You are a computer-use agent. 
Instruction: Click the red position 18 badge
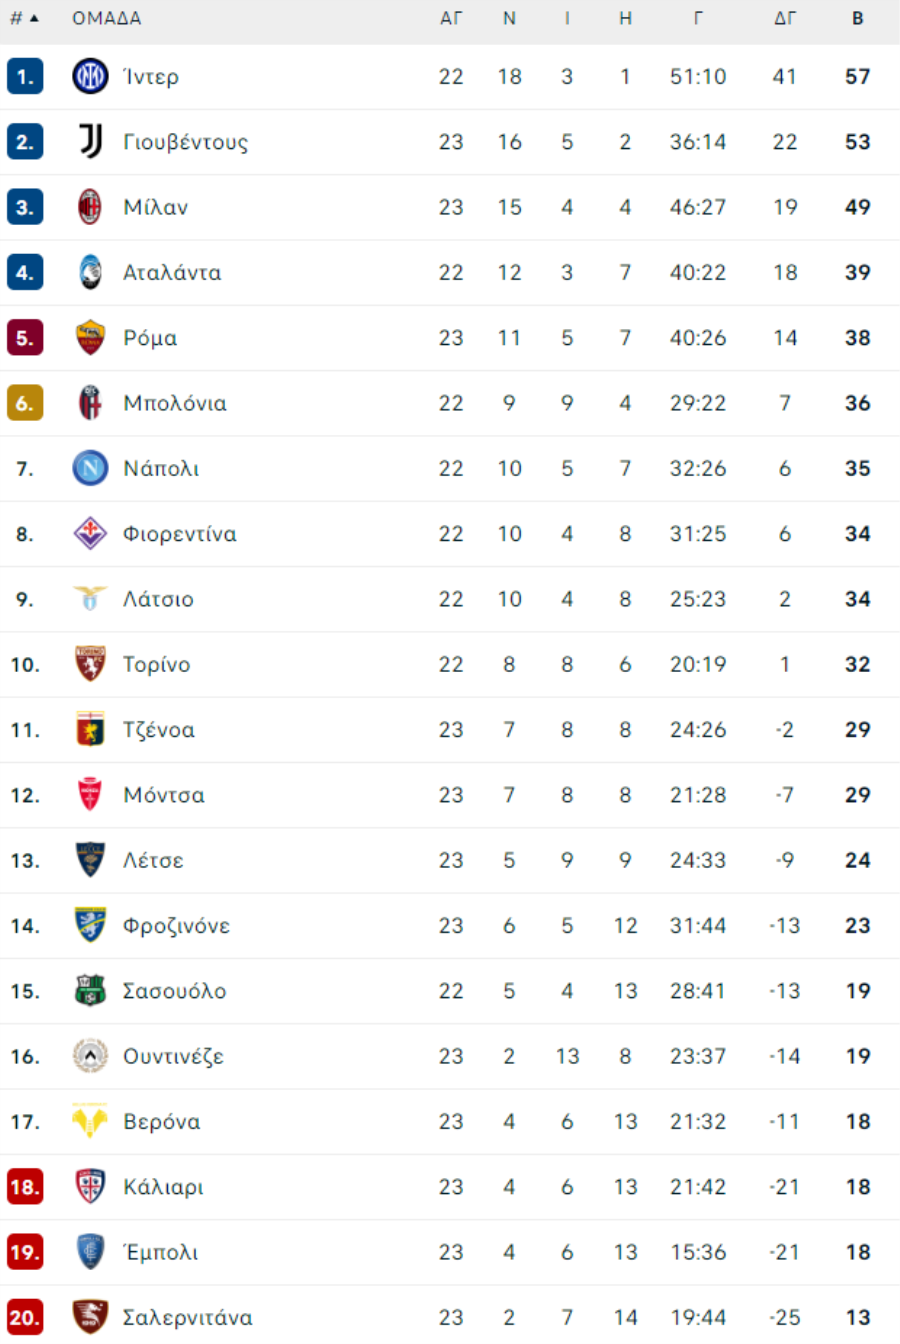pyautogui.click(x=25, y=1187)
